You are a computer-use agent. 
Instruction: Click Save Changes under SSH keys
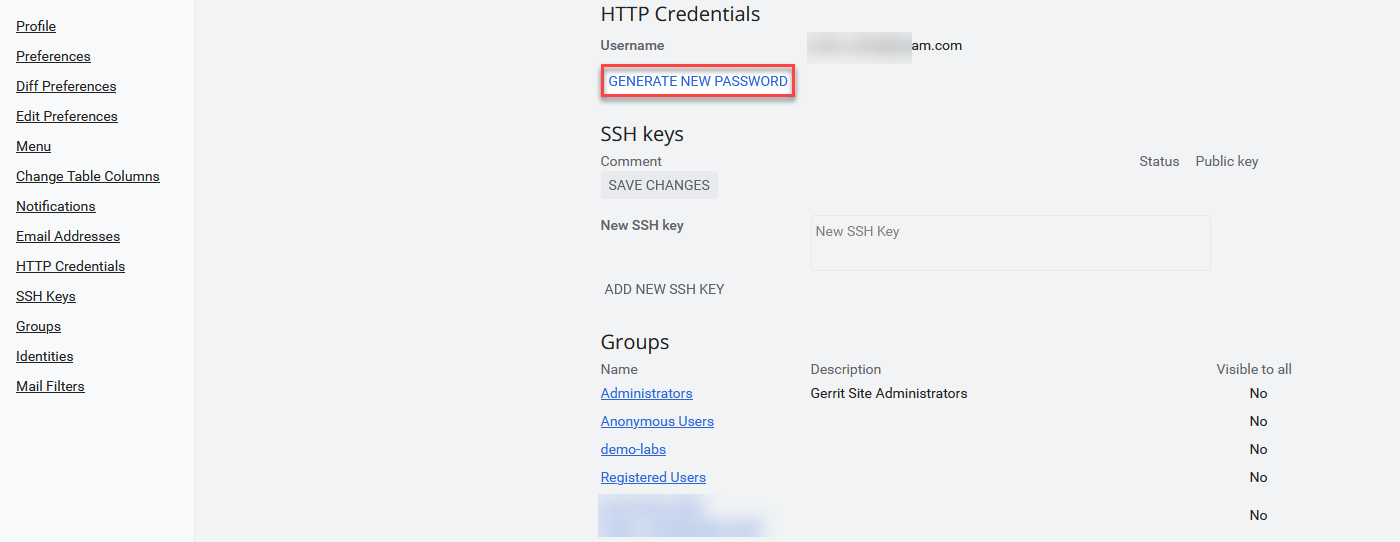pos(659,185)
